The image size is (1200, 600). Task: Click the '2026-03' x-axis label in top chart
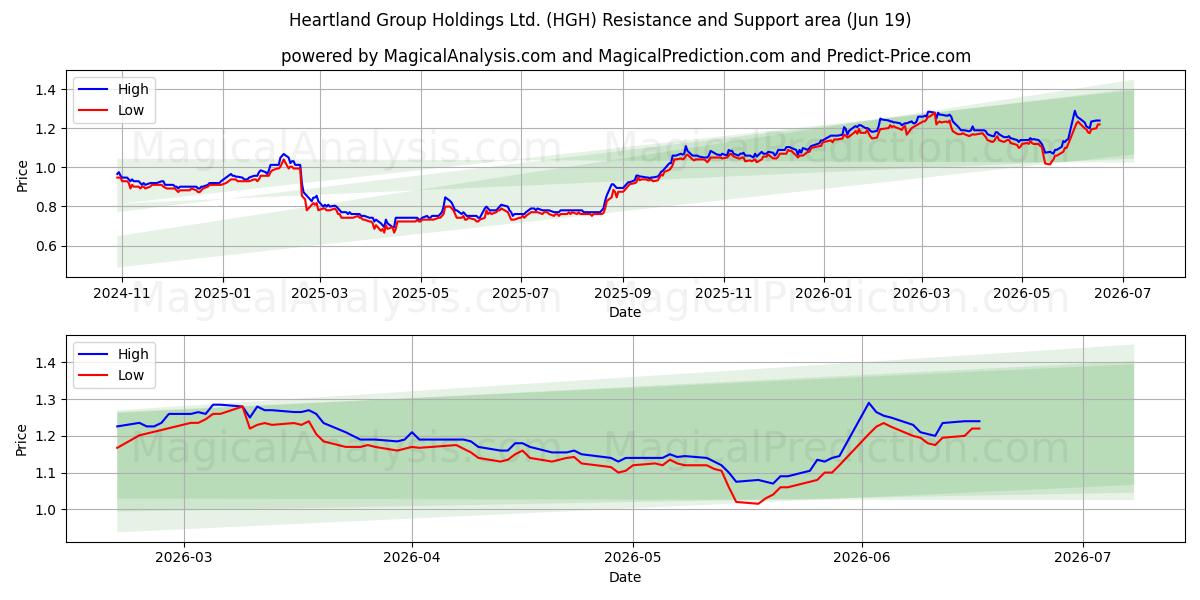click(921, 294)
